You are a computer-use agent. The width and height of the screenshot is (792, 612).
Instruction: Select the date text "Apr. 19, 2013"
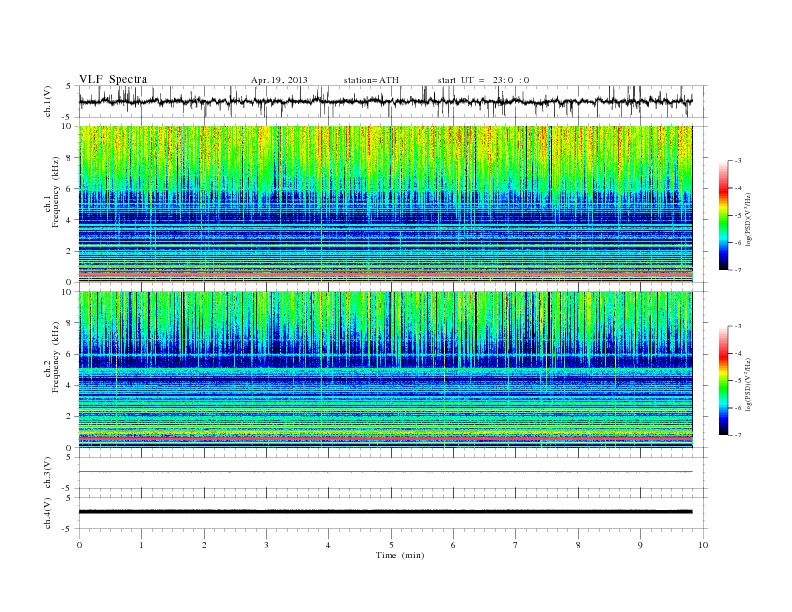click(279, 80)
